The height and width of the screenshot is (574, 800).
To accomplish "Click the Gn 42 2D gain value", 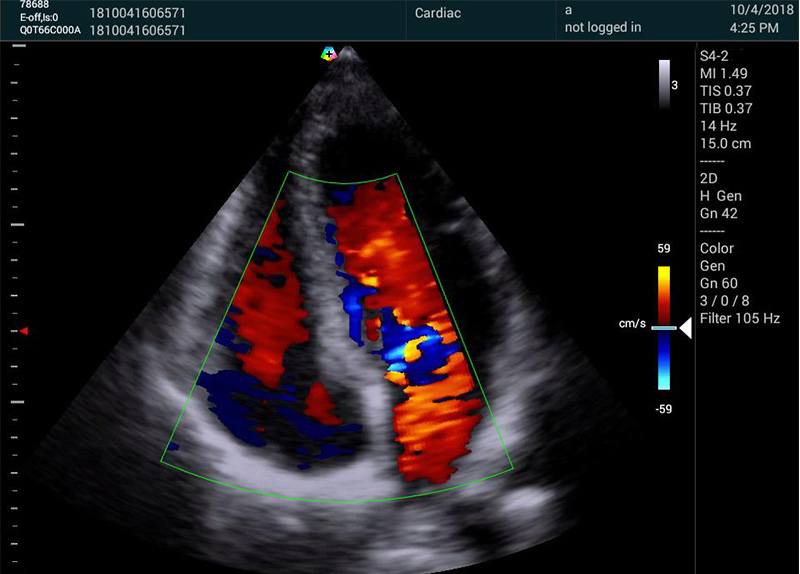I will [720, 214].
